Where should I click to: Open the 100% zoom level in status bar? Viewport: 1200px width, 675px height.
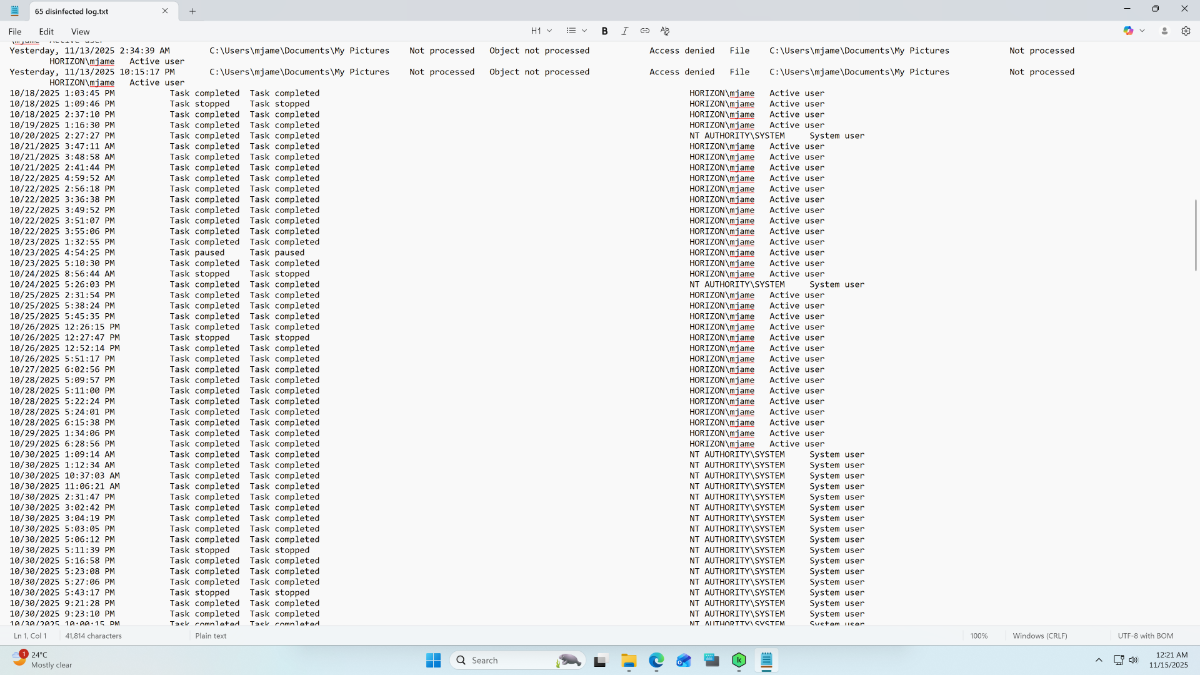[979, 636]
